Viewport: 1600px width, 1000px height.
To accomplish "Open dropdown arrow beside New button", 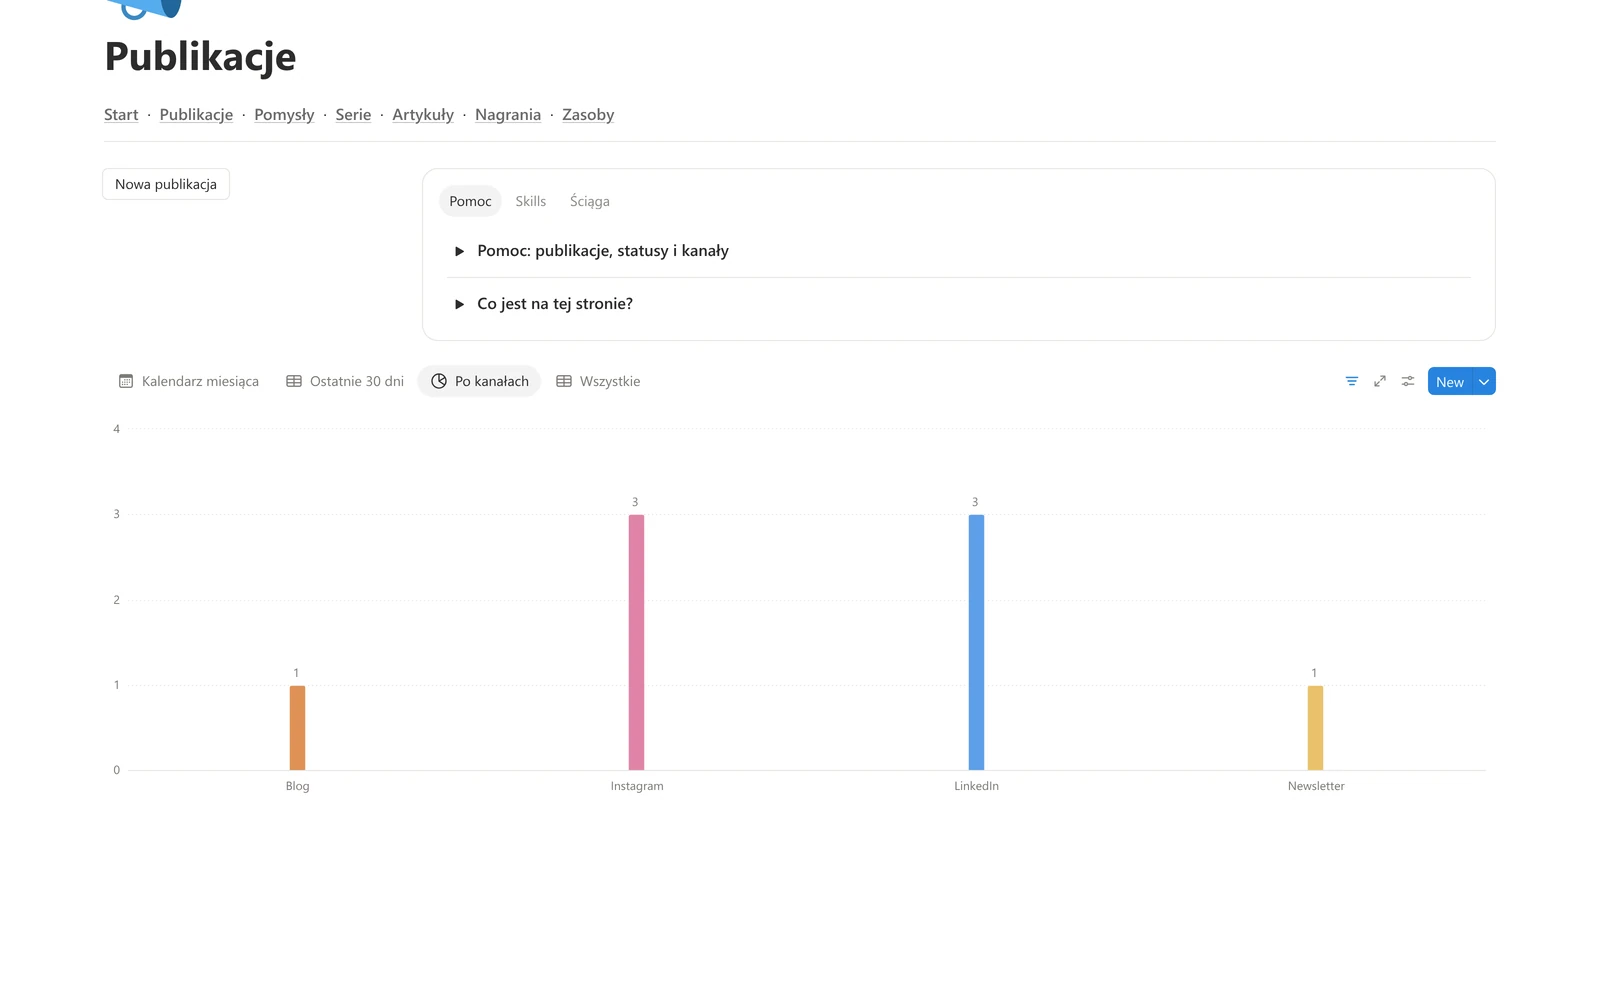I will click(1484, 381).
